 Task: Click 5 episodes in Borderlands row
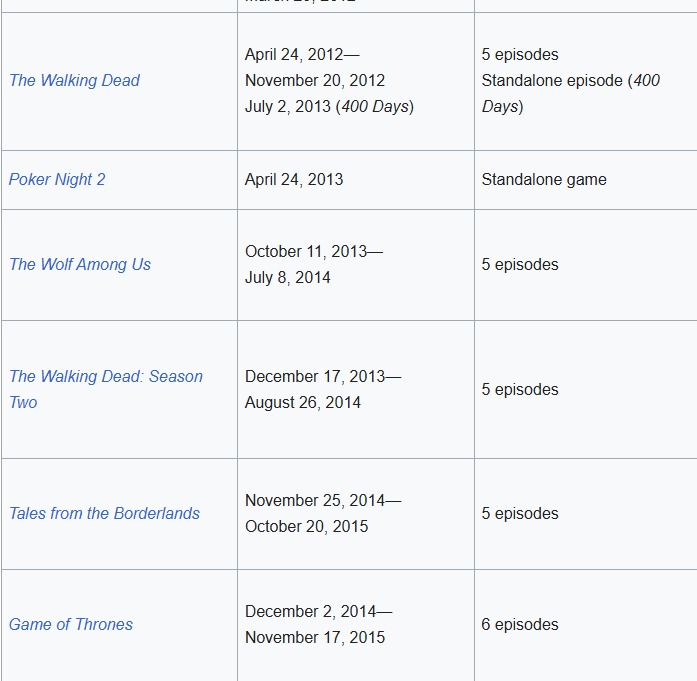click(x=520, y=513)
